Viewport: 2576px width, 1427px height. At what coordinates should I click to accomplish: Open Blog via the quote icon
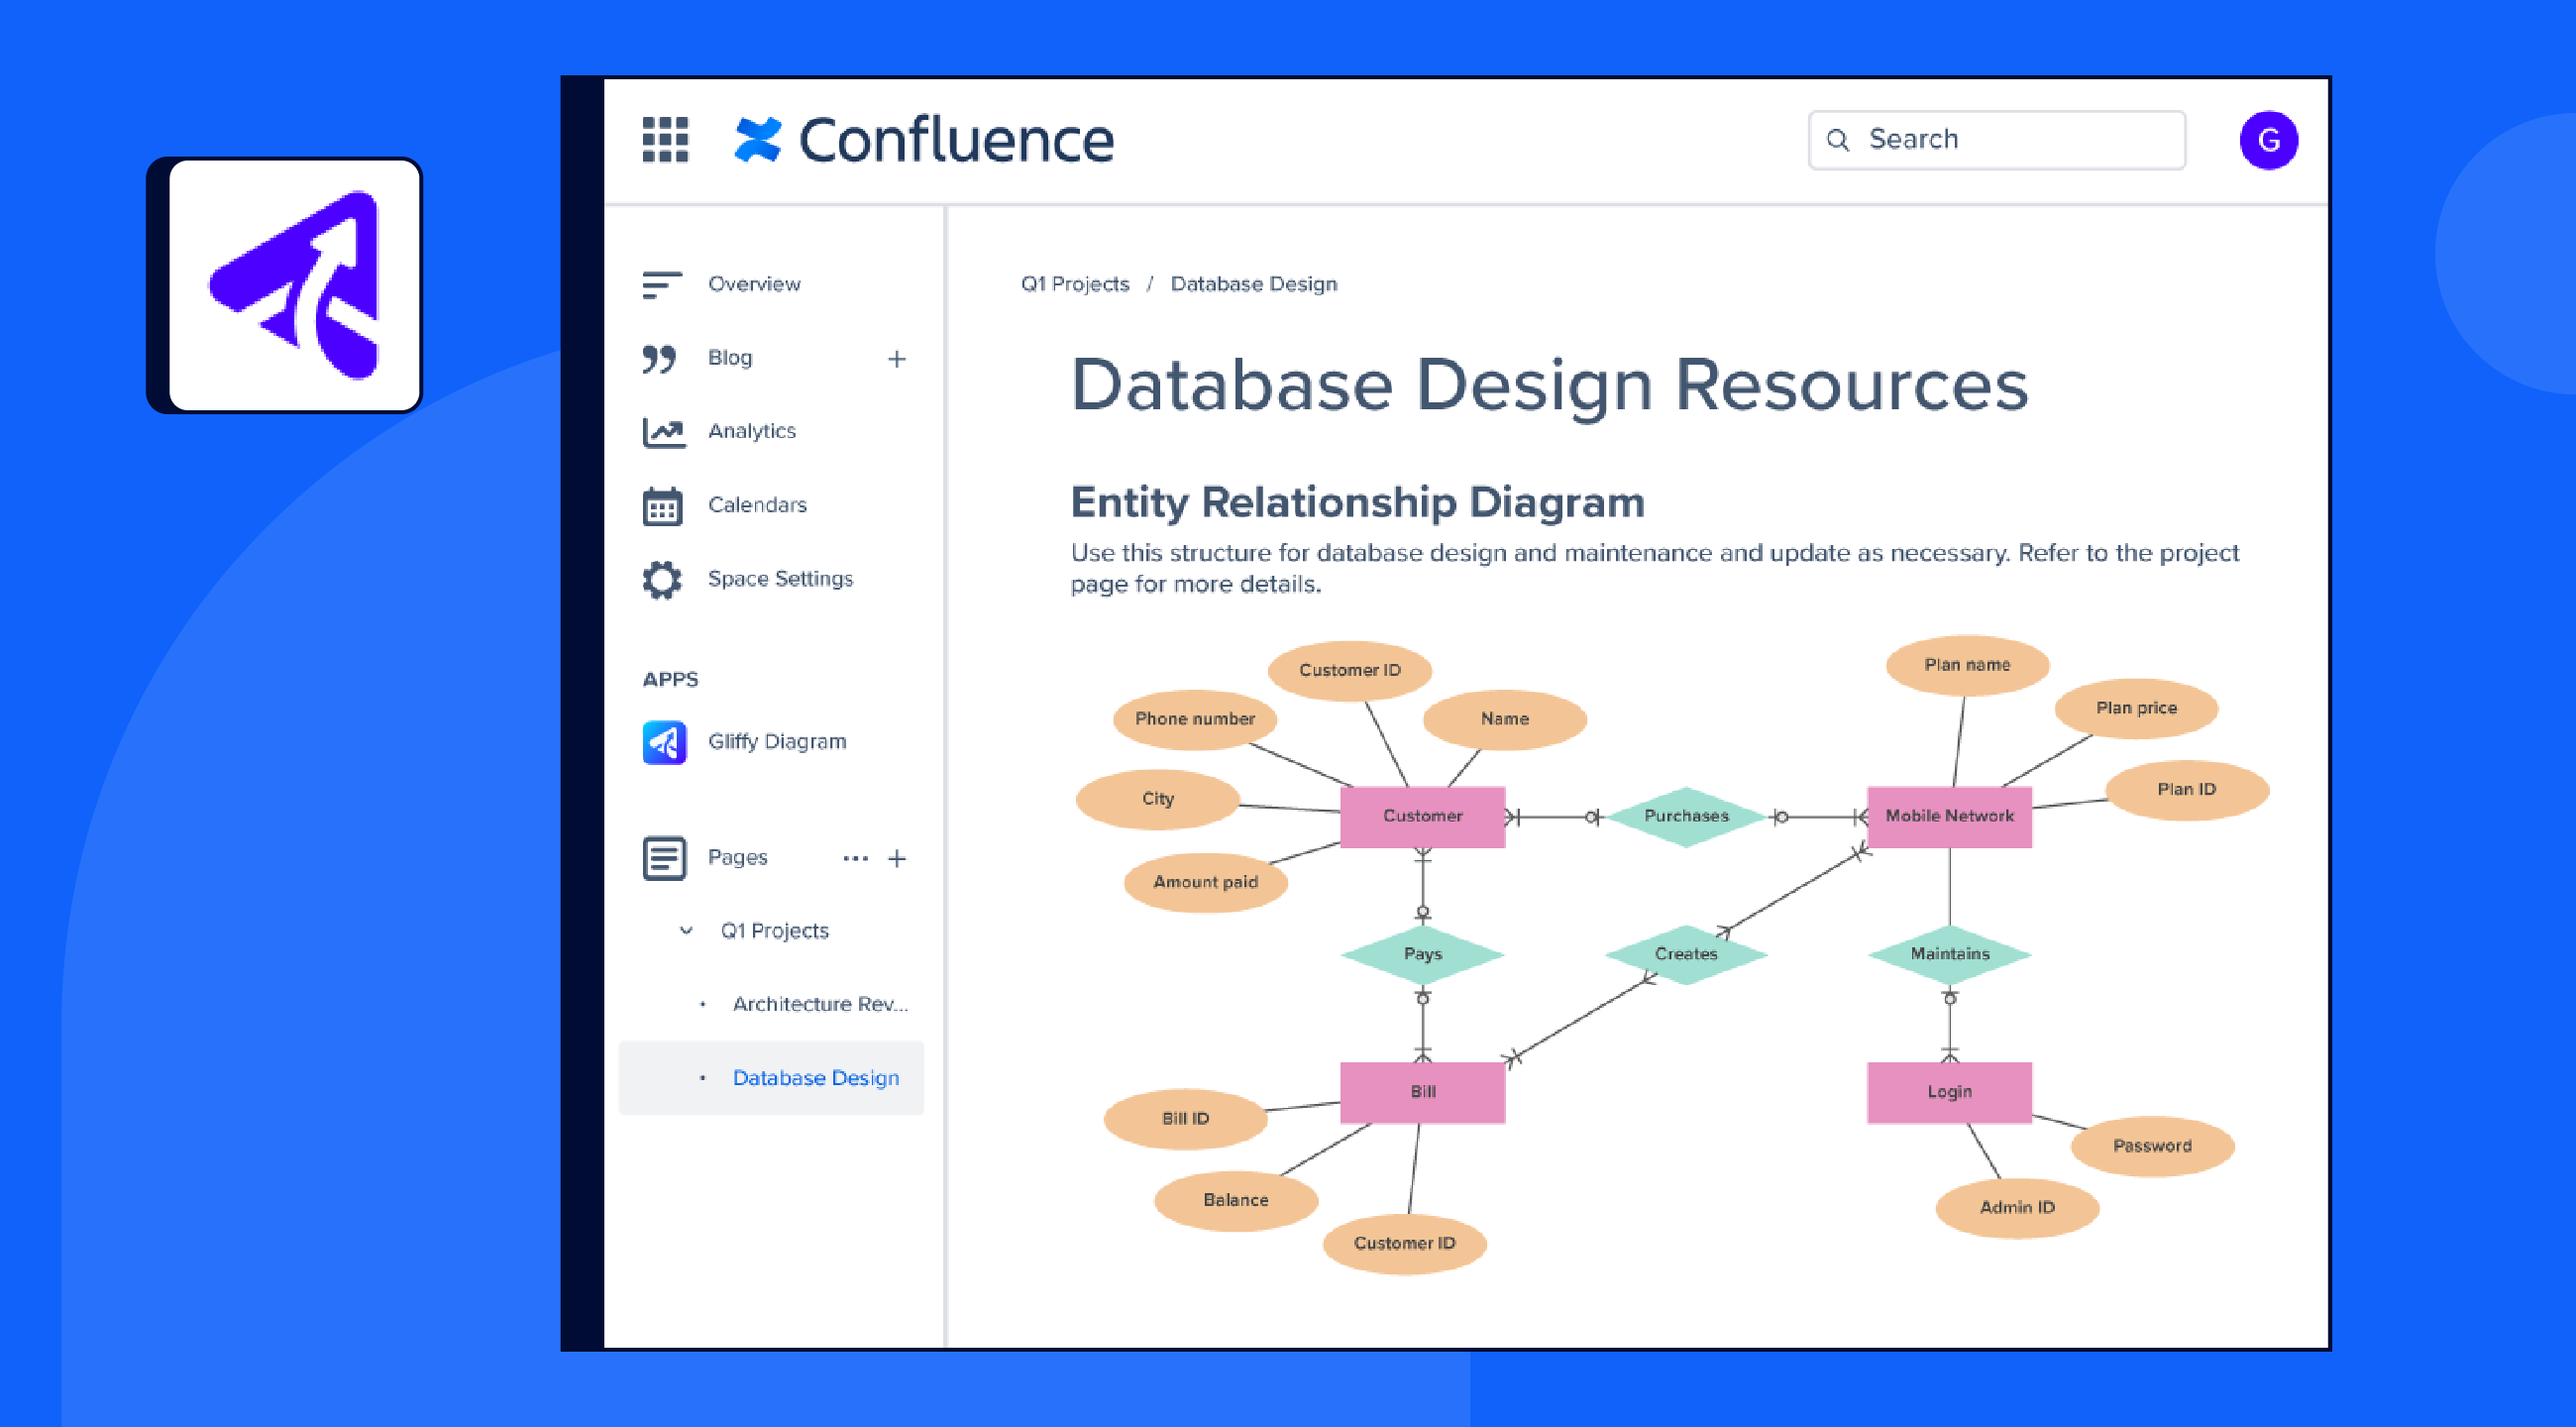pyautogui.click(x=660, y=358)
